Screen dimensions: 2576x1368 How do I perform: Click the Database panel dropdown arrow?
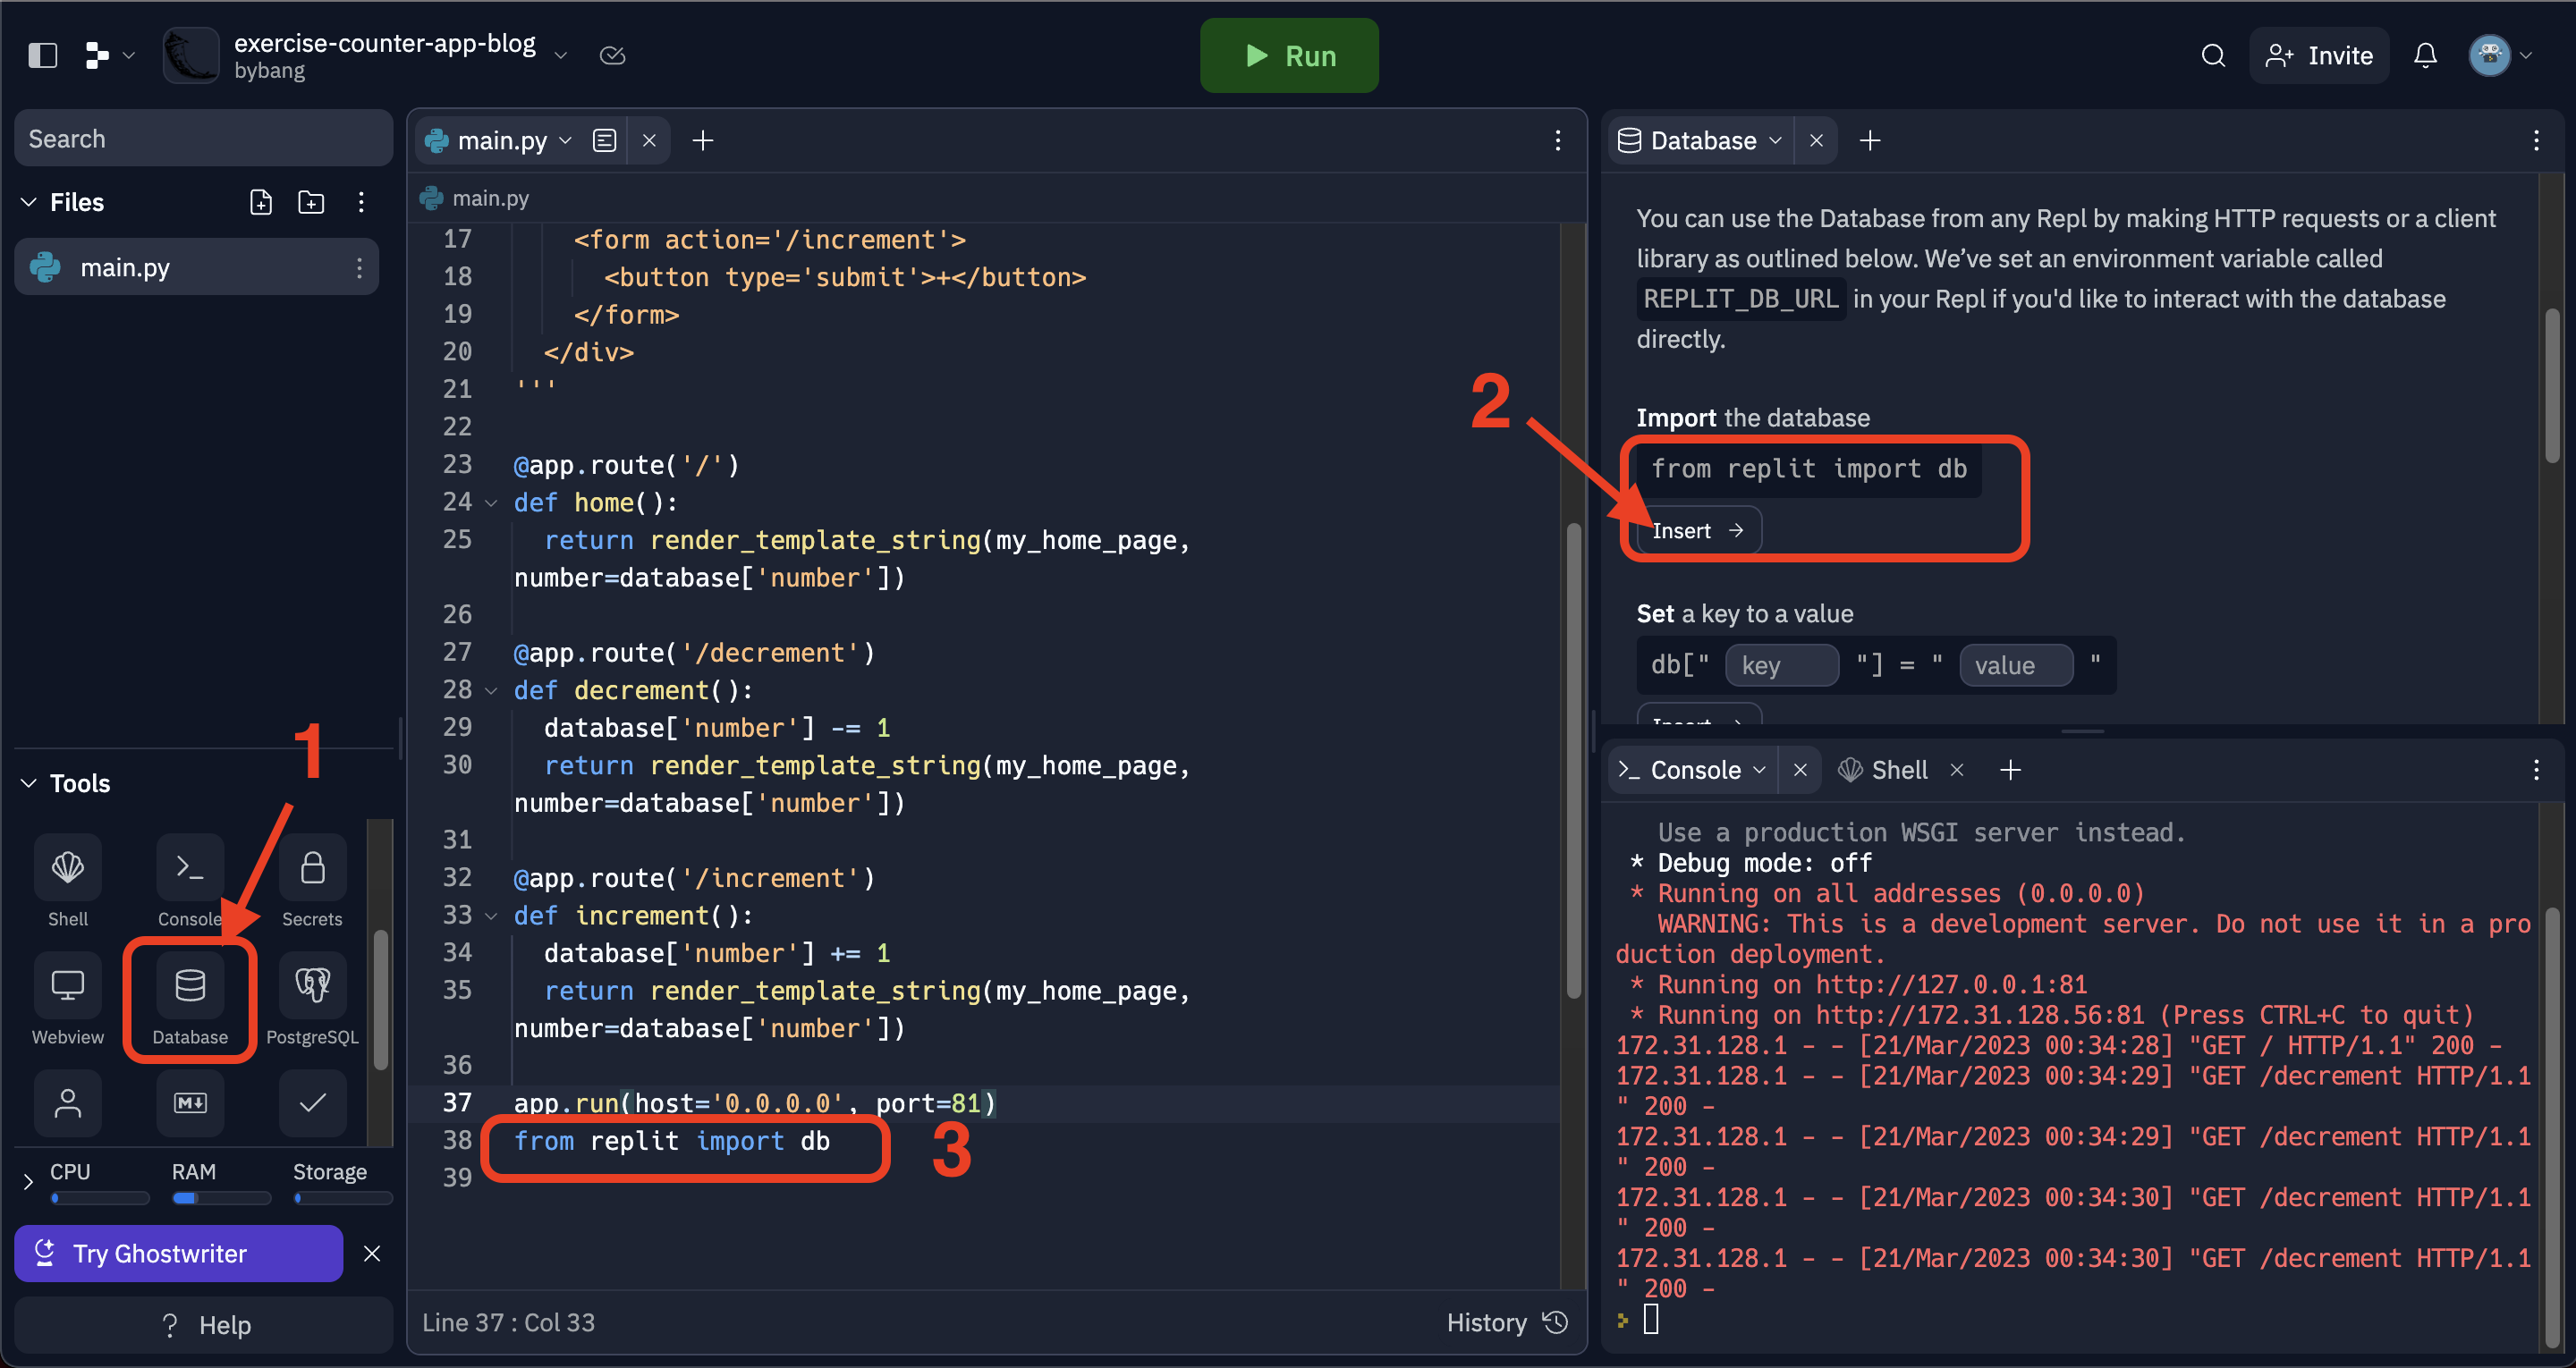pyautogui.click(x=1777, y=139)
